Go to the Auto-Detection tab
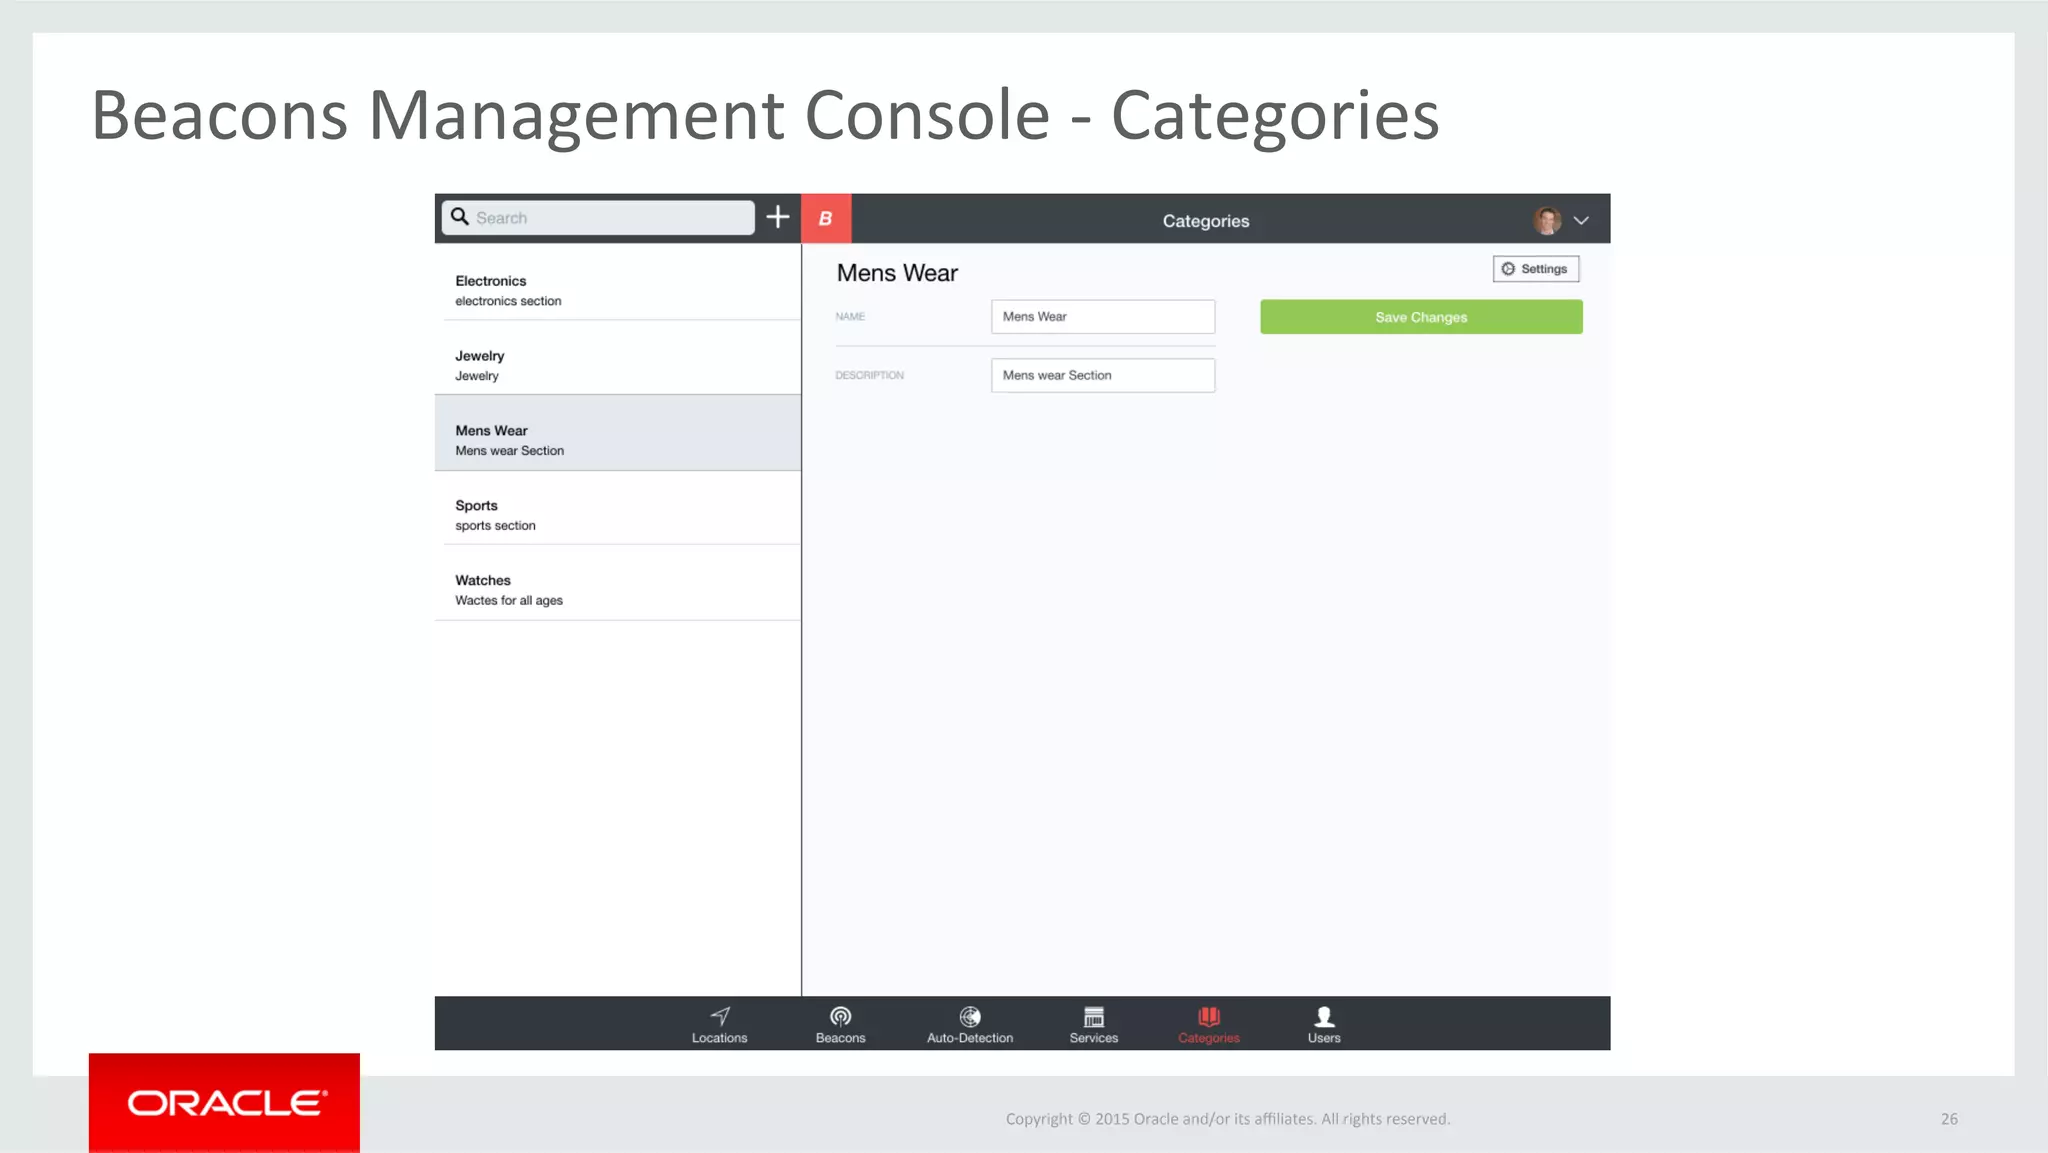The height and width of the screenshot is (1153, 2048). [x=970, y=1025]
